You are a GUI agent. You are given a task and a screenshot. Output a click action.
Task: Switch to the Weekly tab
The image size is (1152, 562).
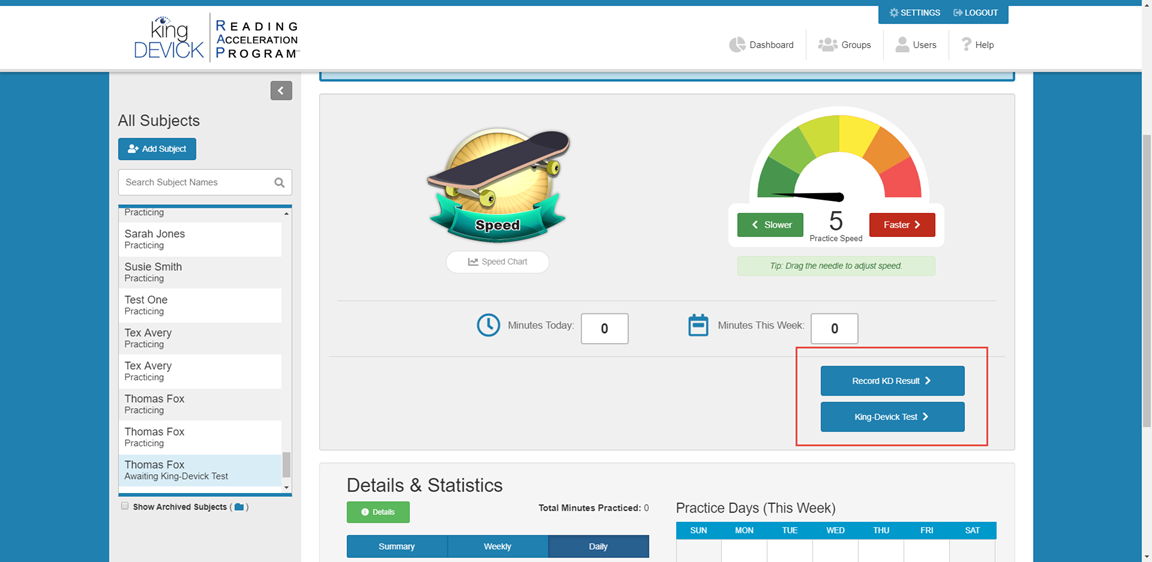click(497, 547)
